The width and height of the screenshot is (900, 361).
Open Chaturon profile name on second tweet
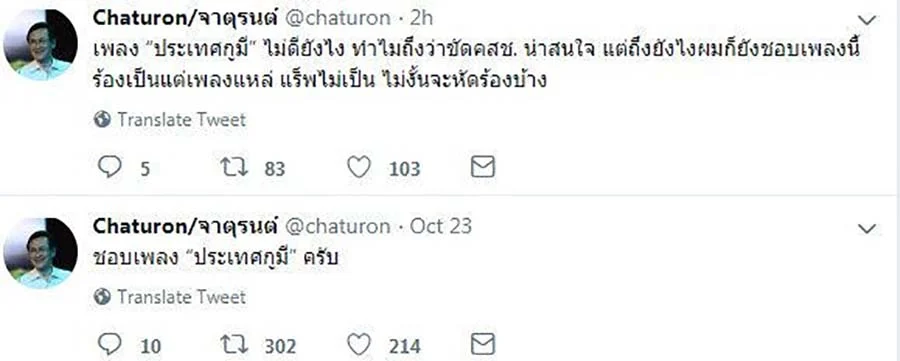[185, 226]
